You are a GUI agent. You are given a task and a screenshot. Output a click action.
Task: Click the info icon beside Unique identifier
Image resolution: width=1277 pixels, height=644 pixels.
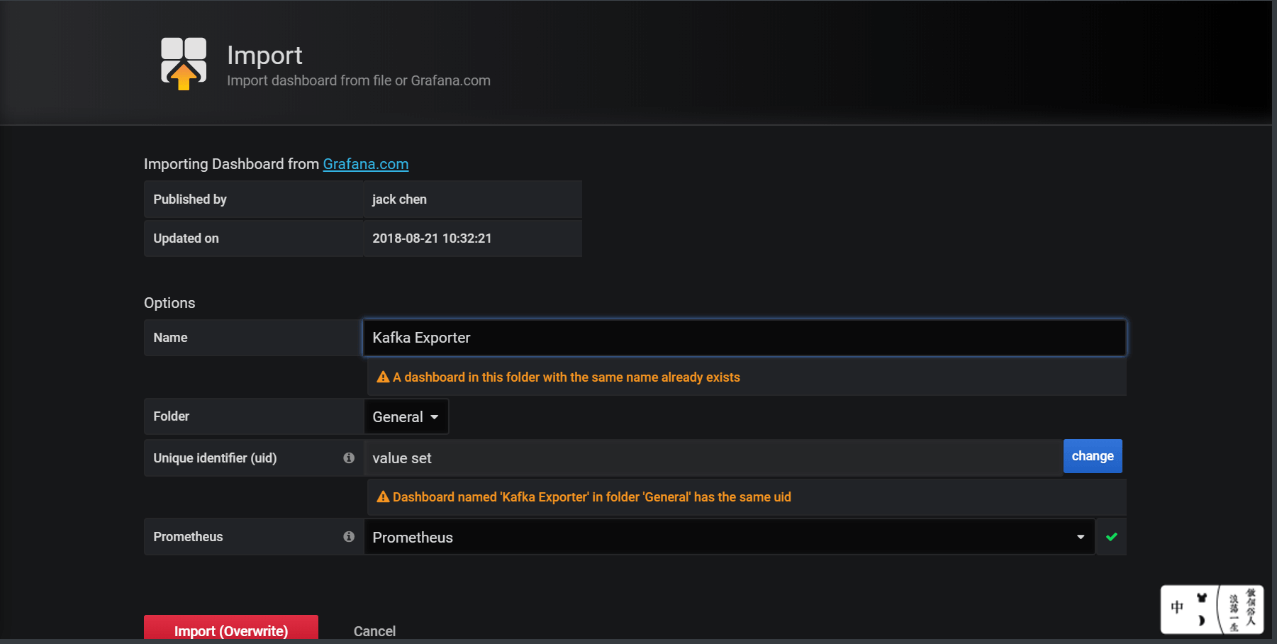[349, 457]
